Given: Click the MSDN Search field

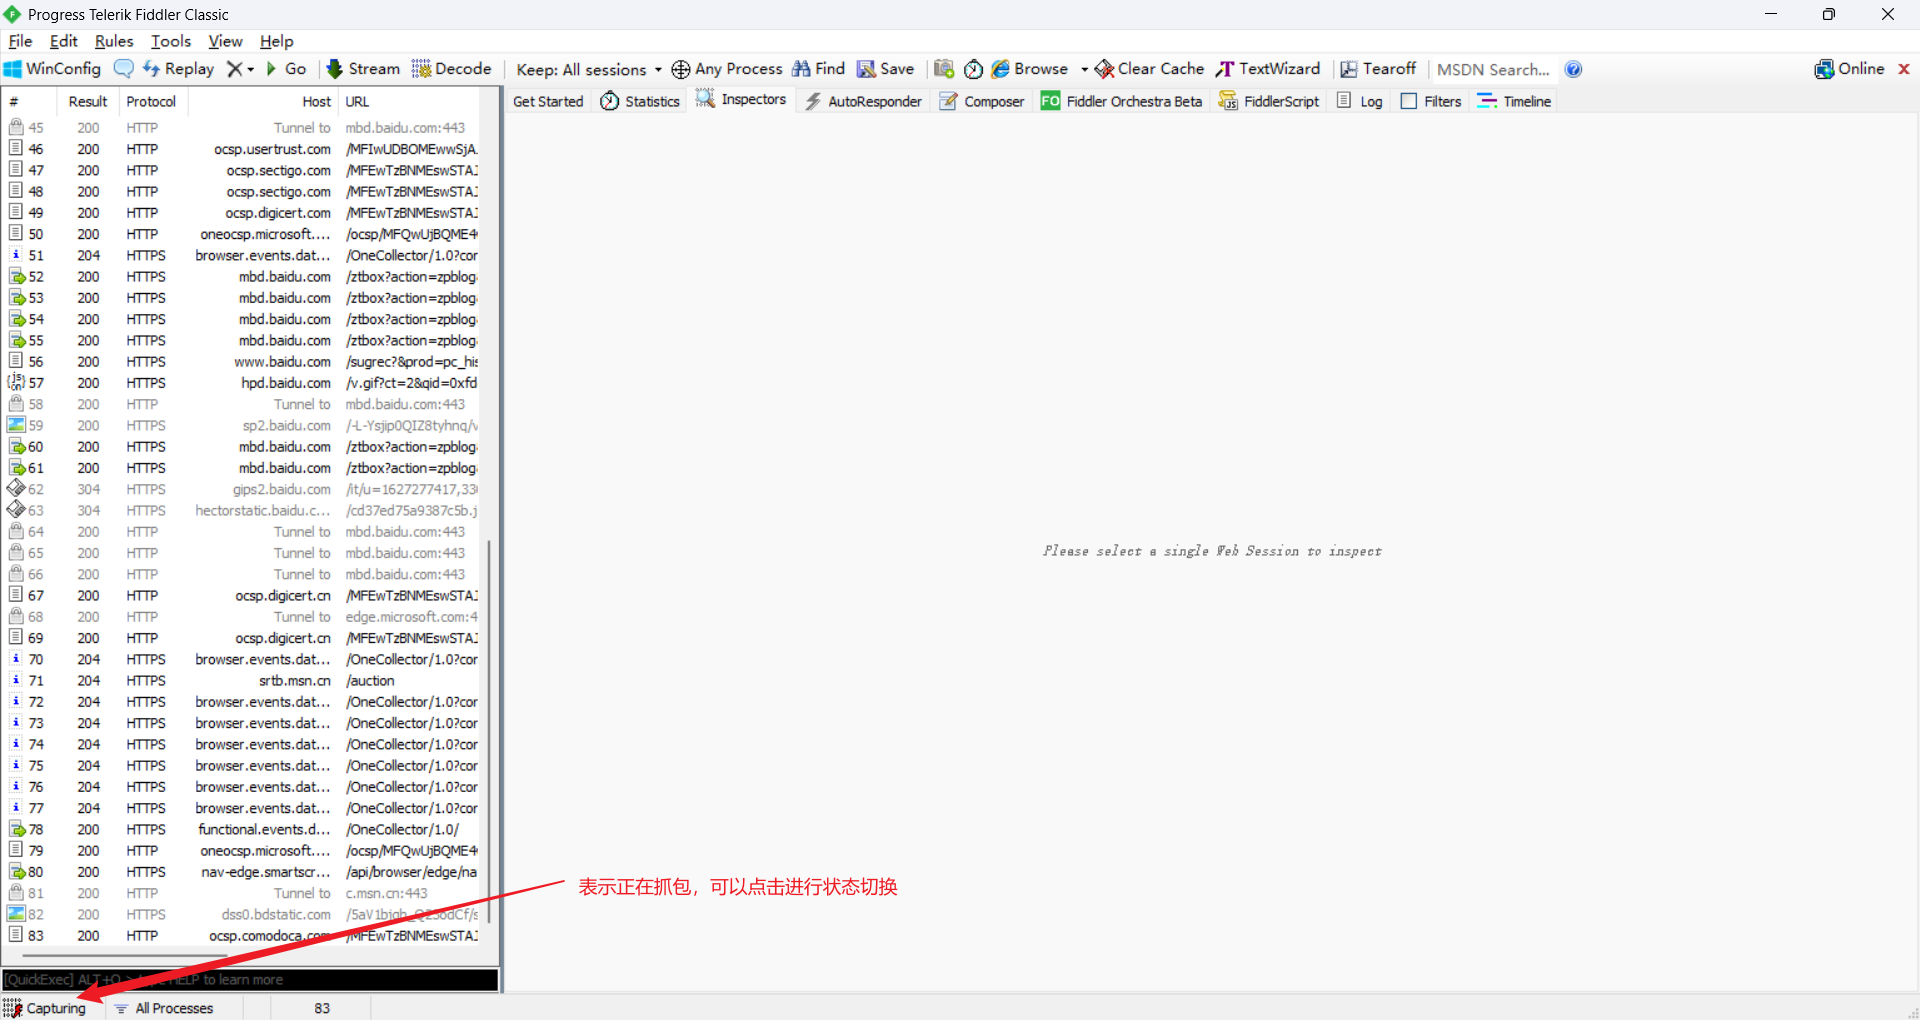Looking at the screenshot, I should [x=1494, y=70].
